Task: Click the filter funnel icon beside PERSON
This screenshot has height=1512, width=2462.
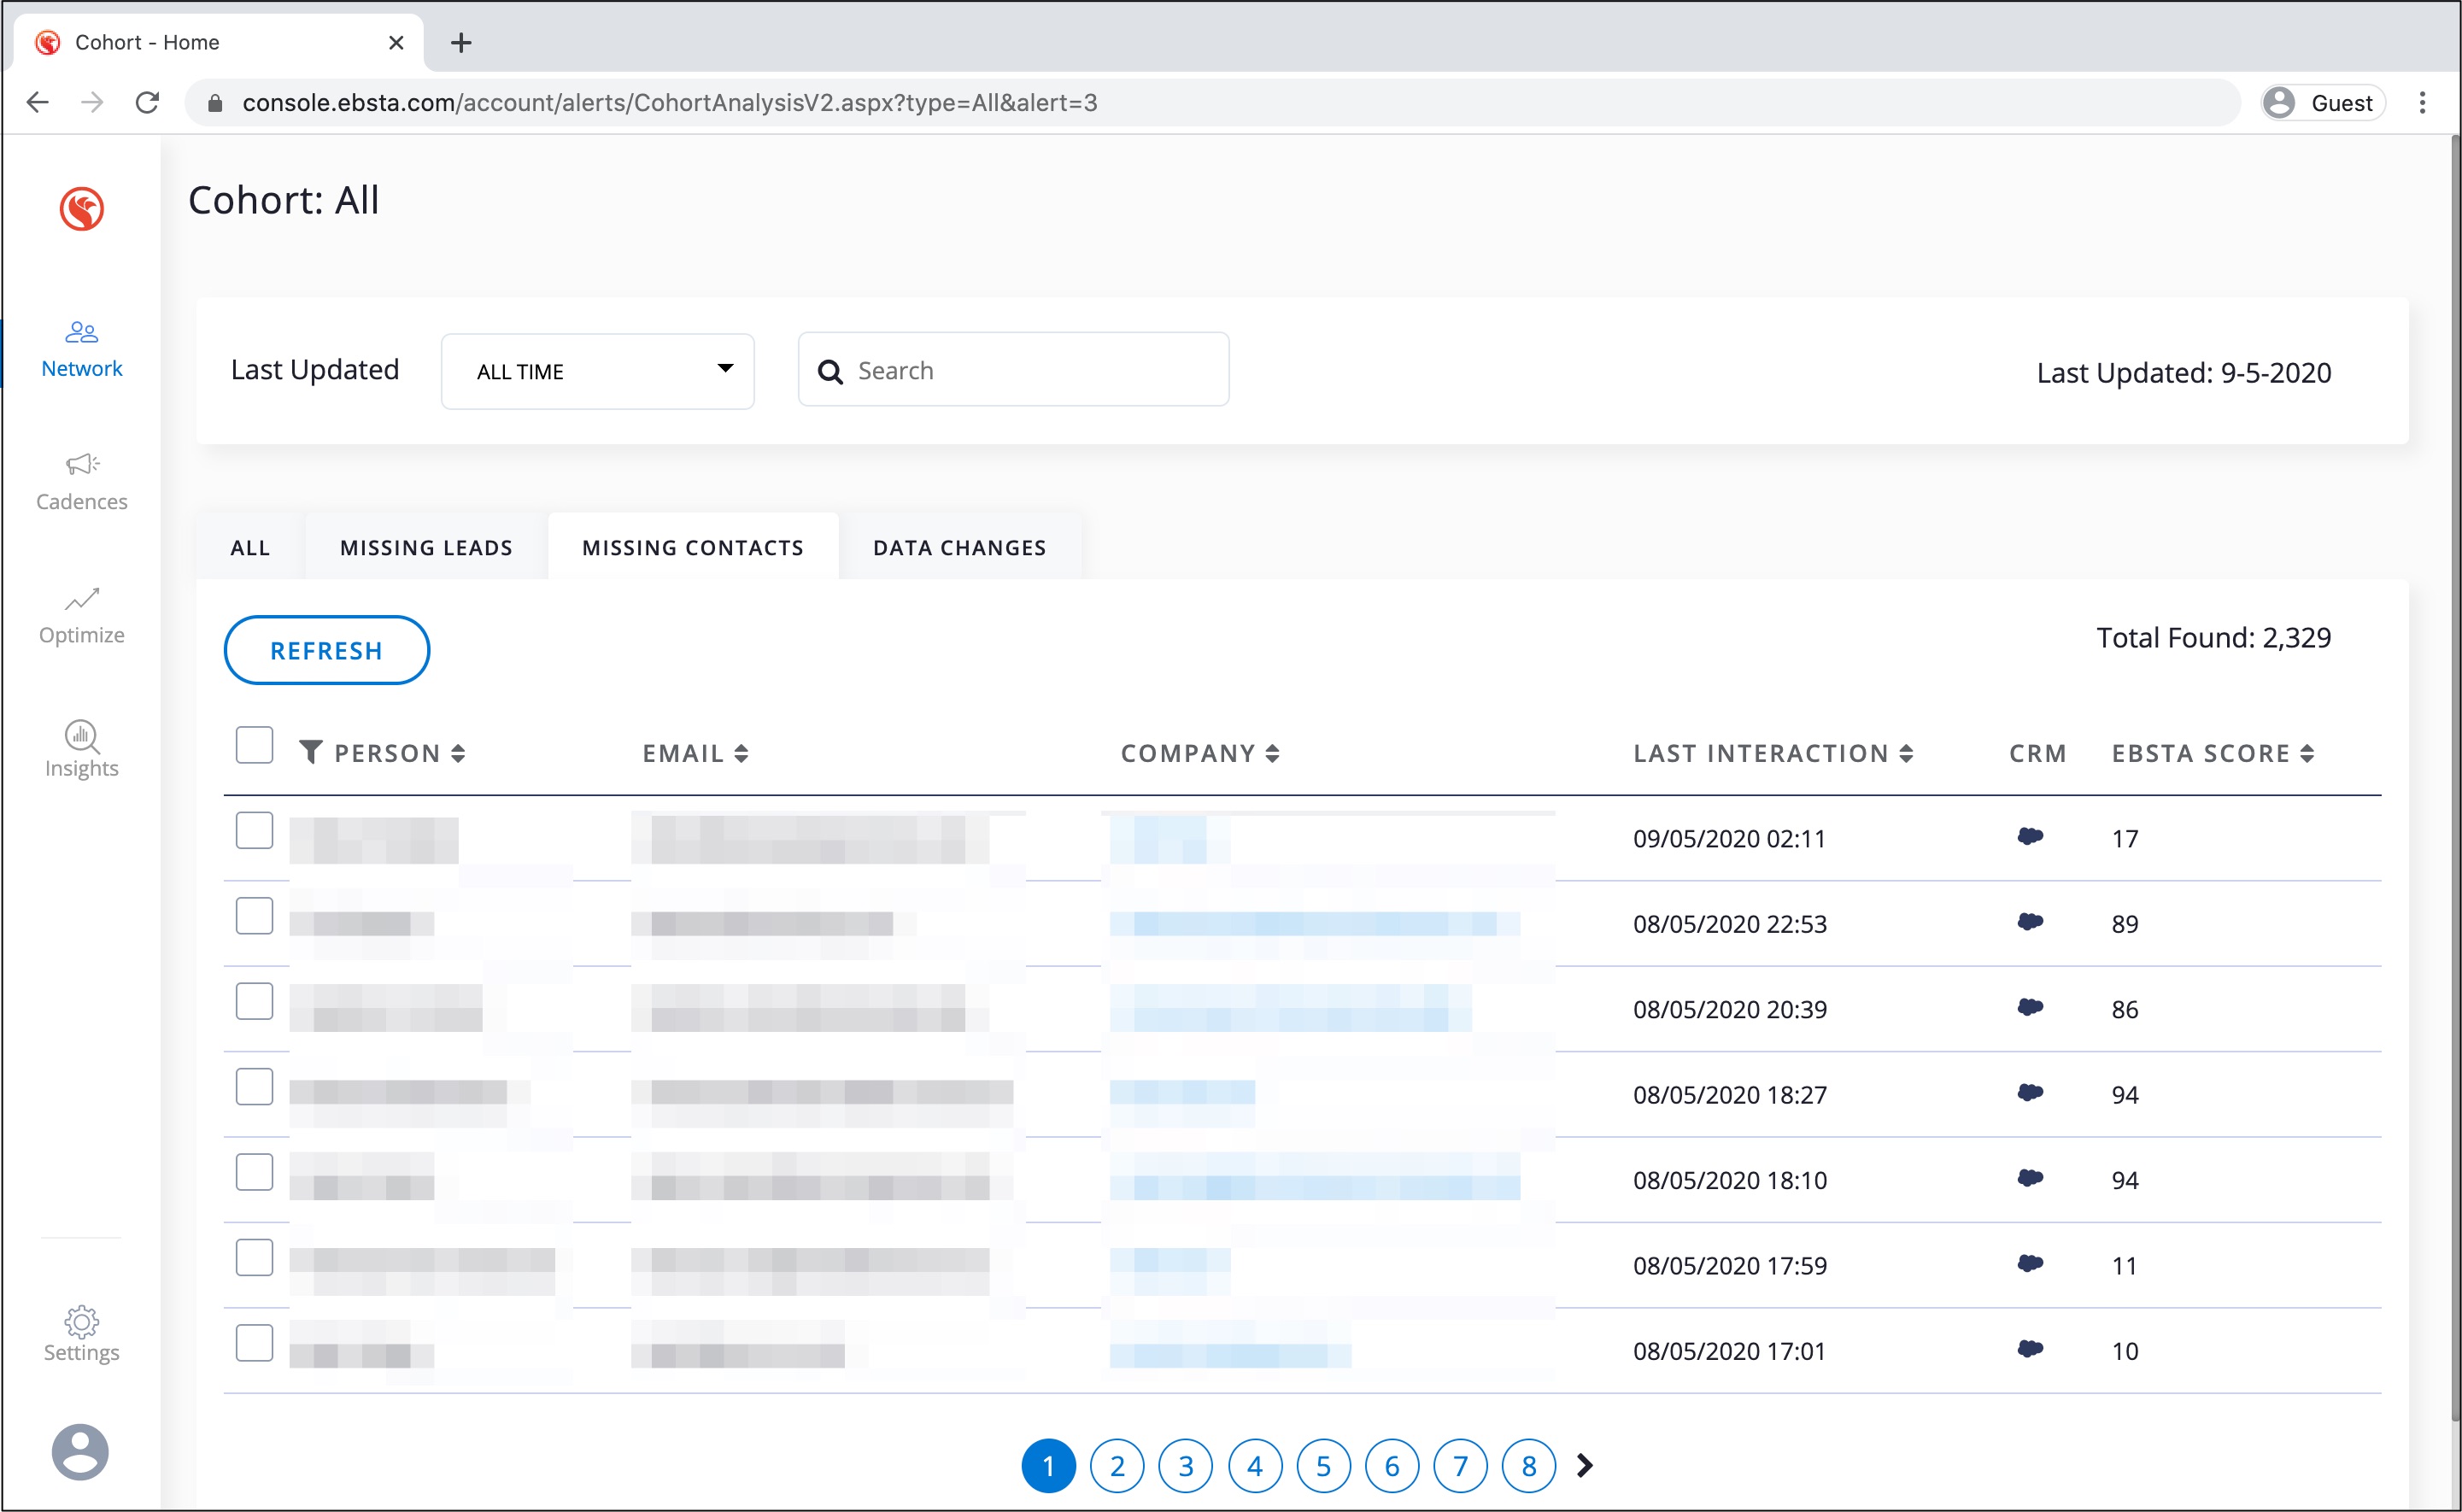Action: click(x=311, y=752)
